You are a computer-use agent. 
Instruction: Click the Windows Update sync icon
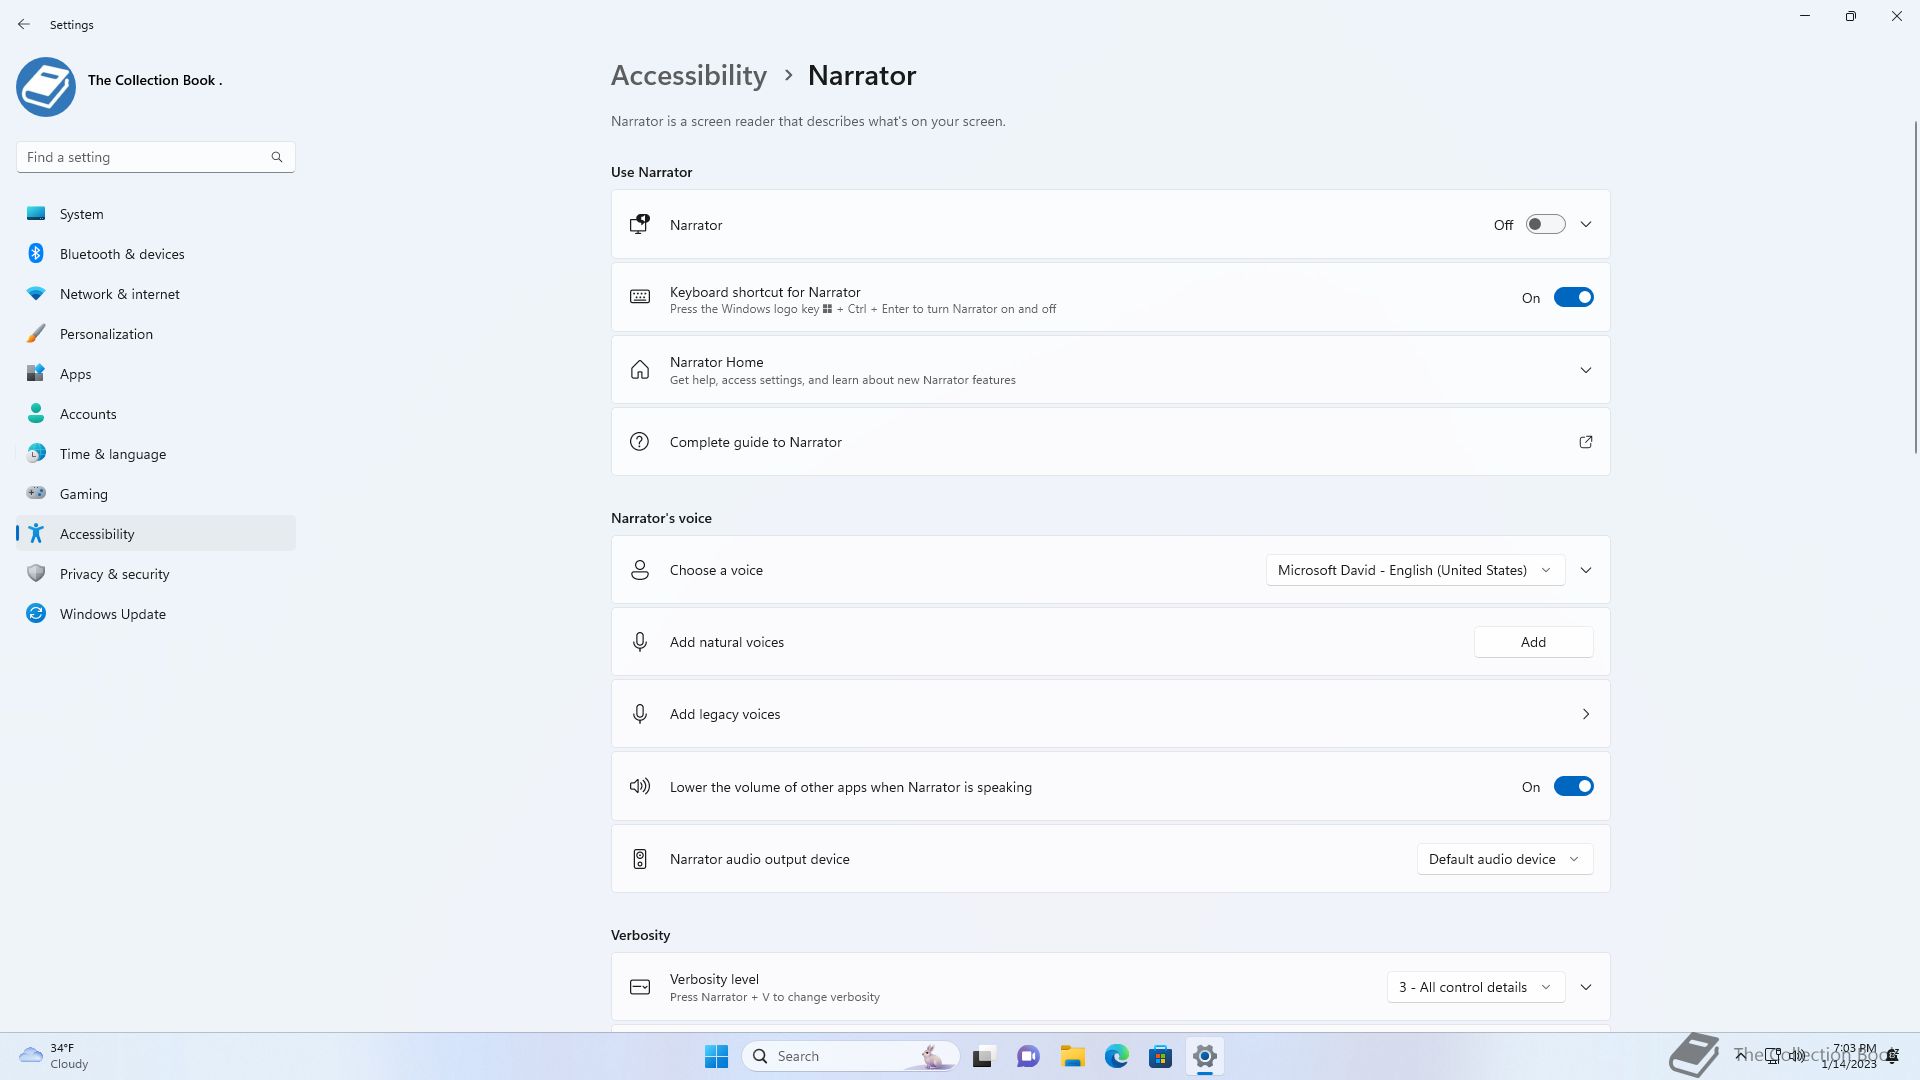pyautogui.click(x=36, y=613)
